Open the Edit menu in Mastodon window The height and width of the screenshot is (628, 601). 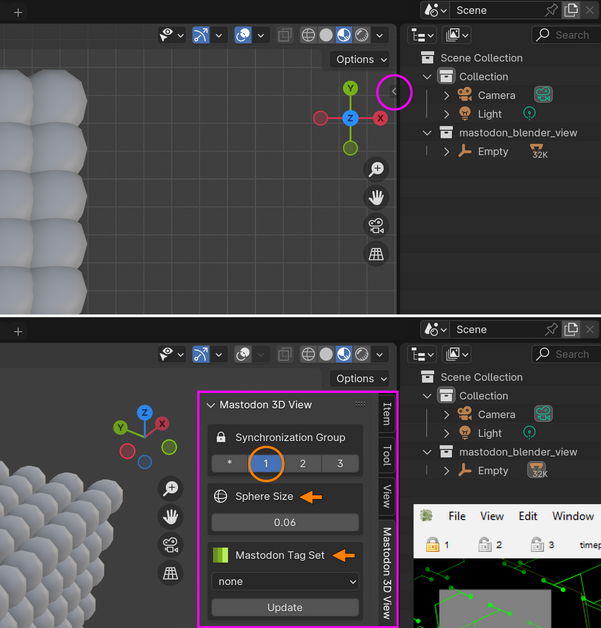[528, 516]
